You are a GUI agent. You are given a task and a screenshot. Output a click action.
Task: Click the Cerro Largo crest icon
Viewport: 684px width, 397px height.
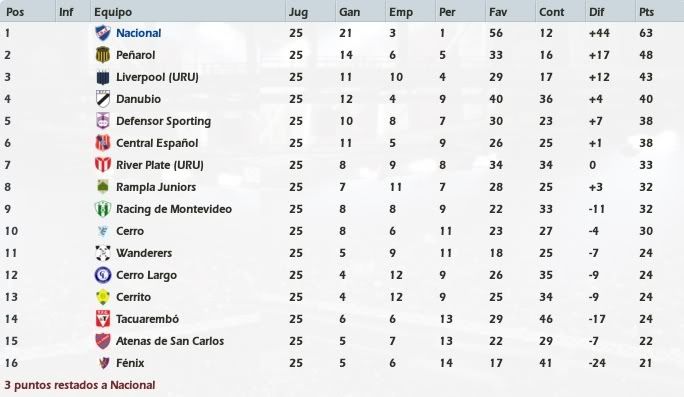click(x=103, y=275)
